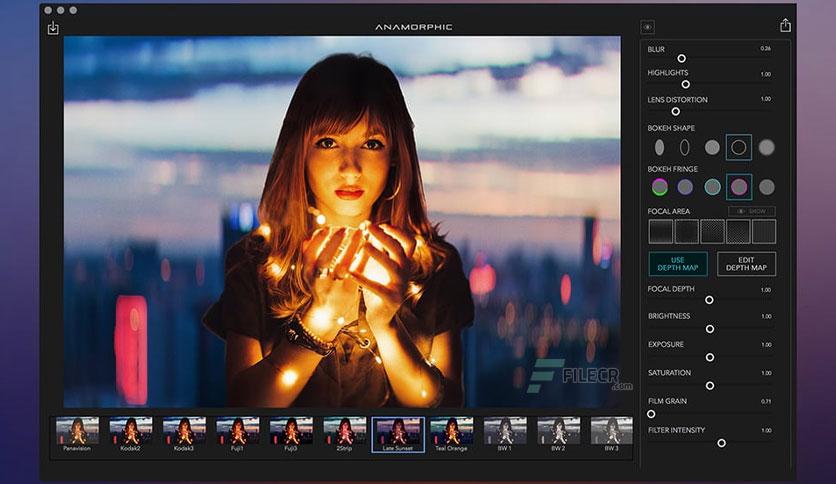Pick the teal-edged bokeh fringe option

click(x=712, y=187)
